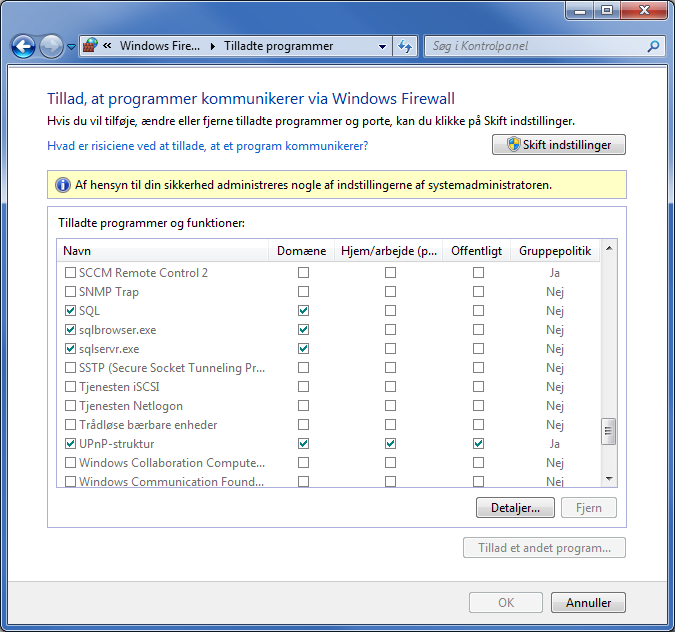Expand the arrow after the 'Windows Fire...' breadcrumb
675x632 pixels.
click(x=213, y=46)
